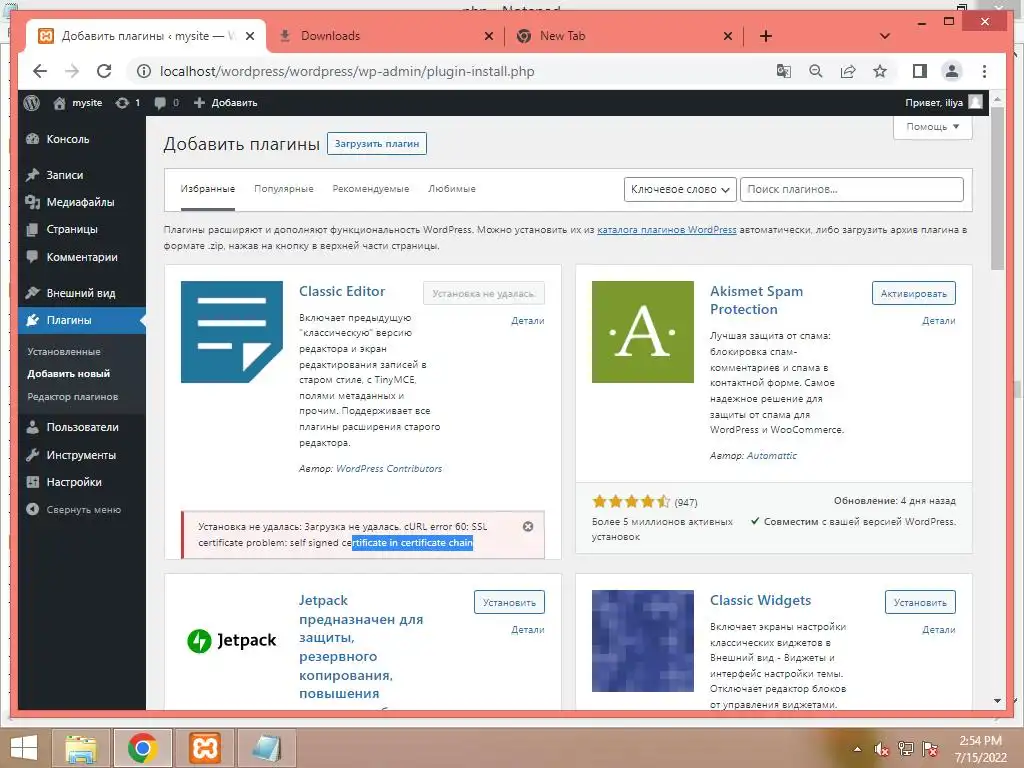Open Медиафайлы in the sidebar
Viewport: 1024px width, 768px height.
pos(82,202)
